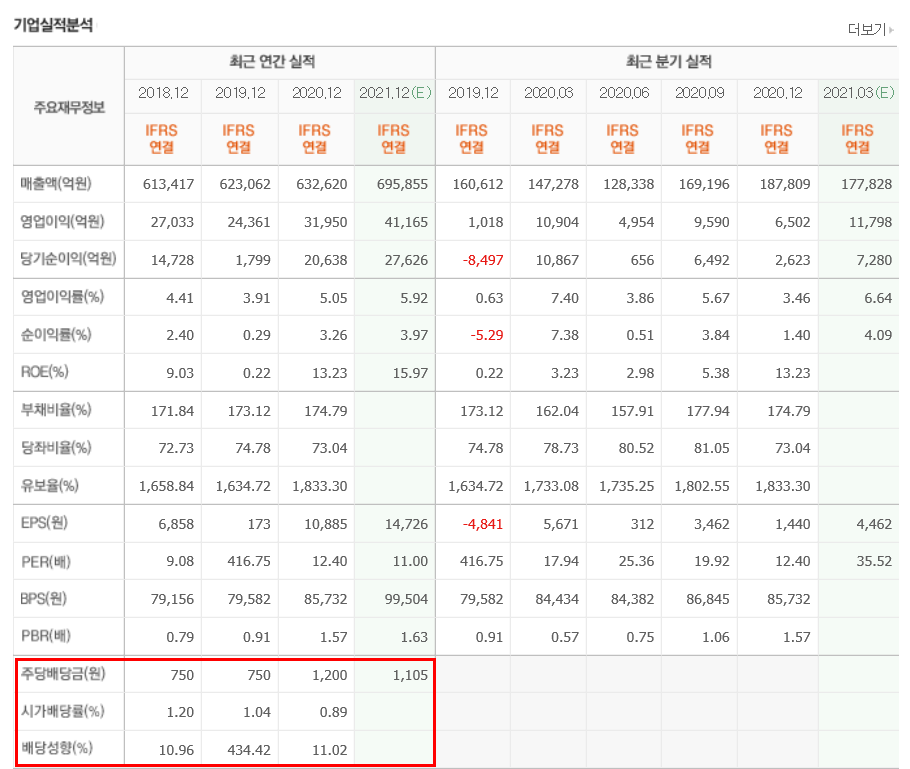The height and width of the screenshot is (769, 910).
Task: Select the payout ratio value 434.42
Action: (x=249, y=750)
